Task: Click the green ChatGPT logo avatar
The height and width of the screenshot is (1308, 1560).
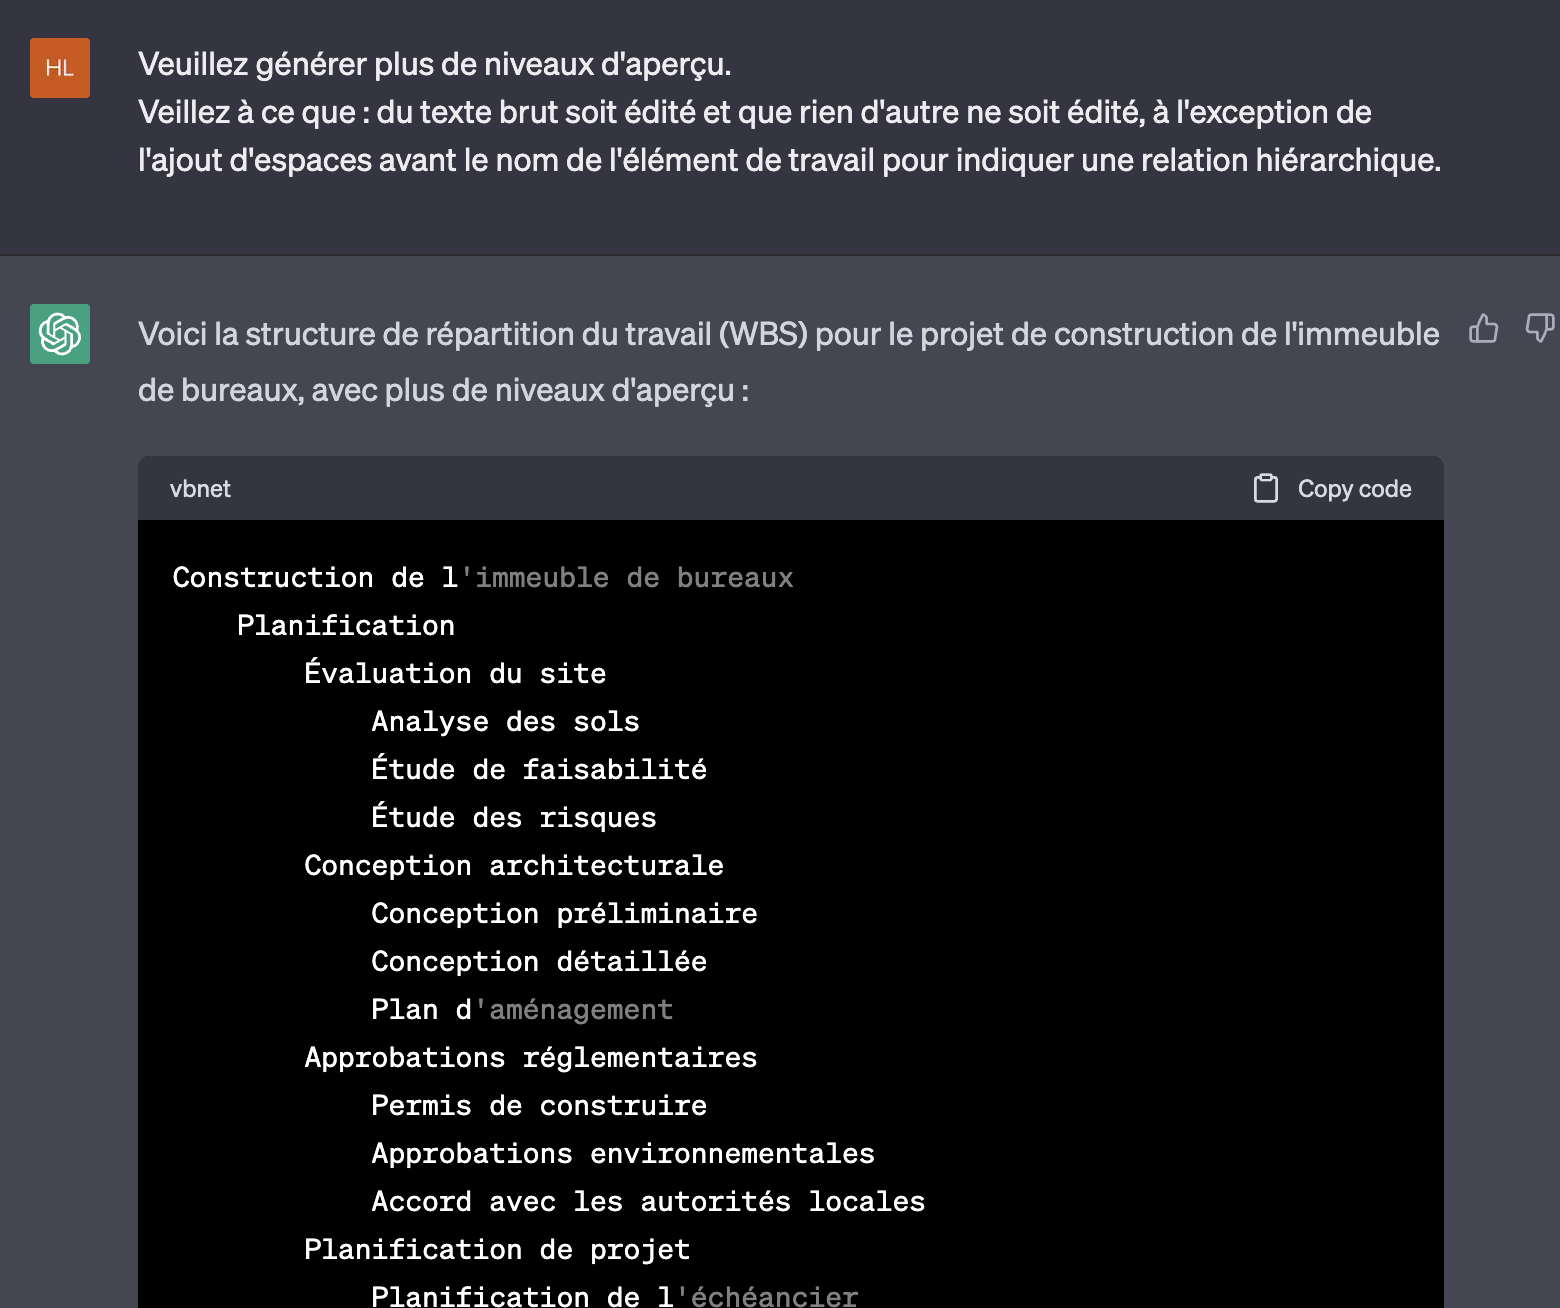Action: coord(60,334)
